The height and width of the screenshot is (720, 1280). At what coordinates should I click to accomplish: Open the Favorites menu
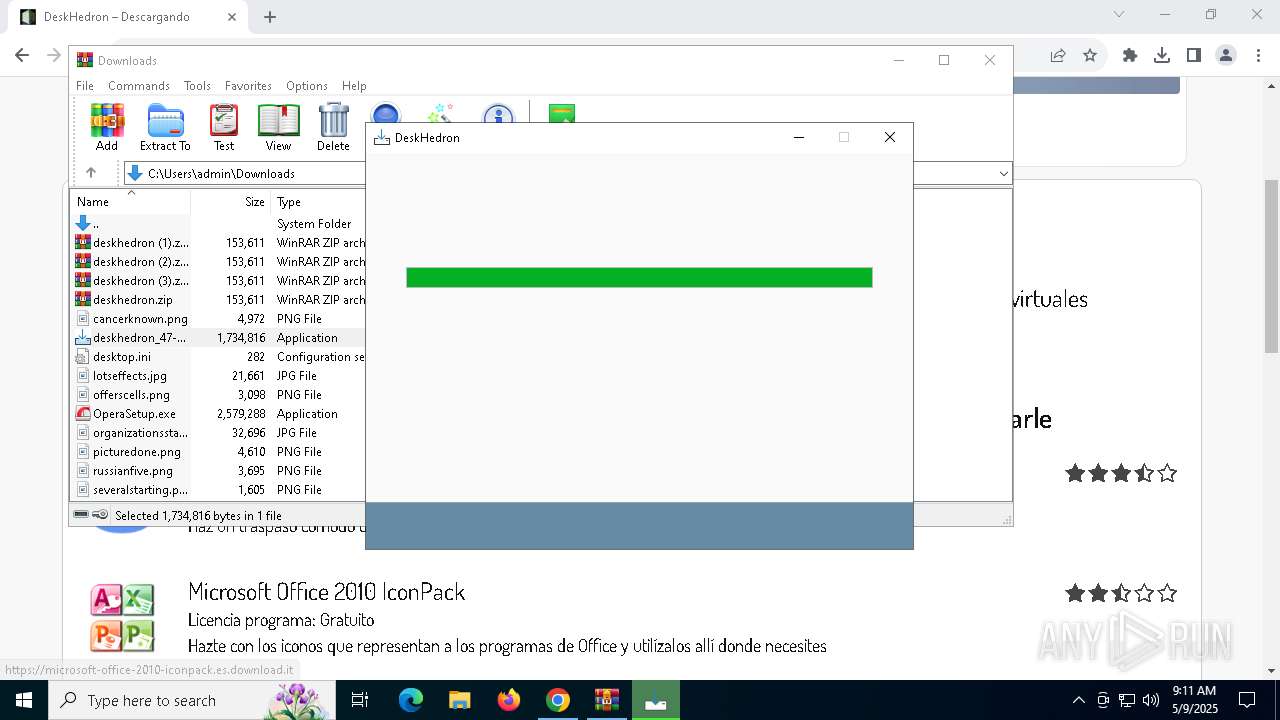(248, 86)
